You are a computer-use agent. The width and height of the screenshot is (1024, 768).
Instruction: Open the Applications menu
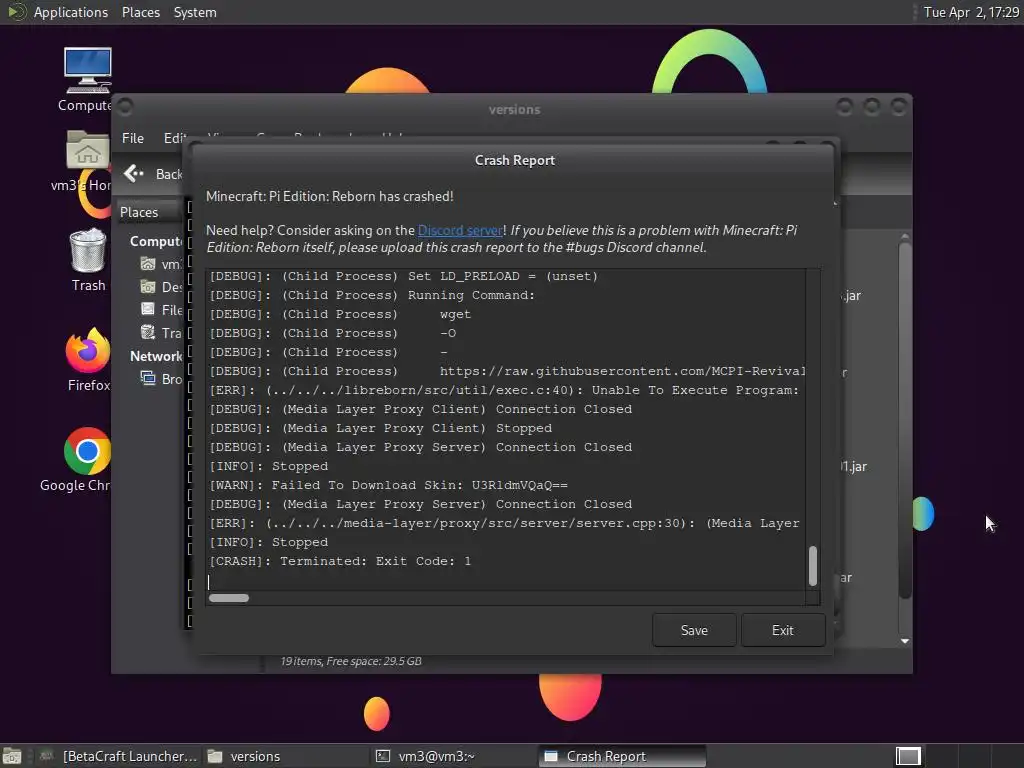[71, 12]
